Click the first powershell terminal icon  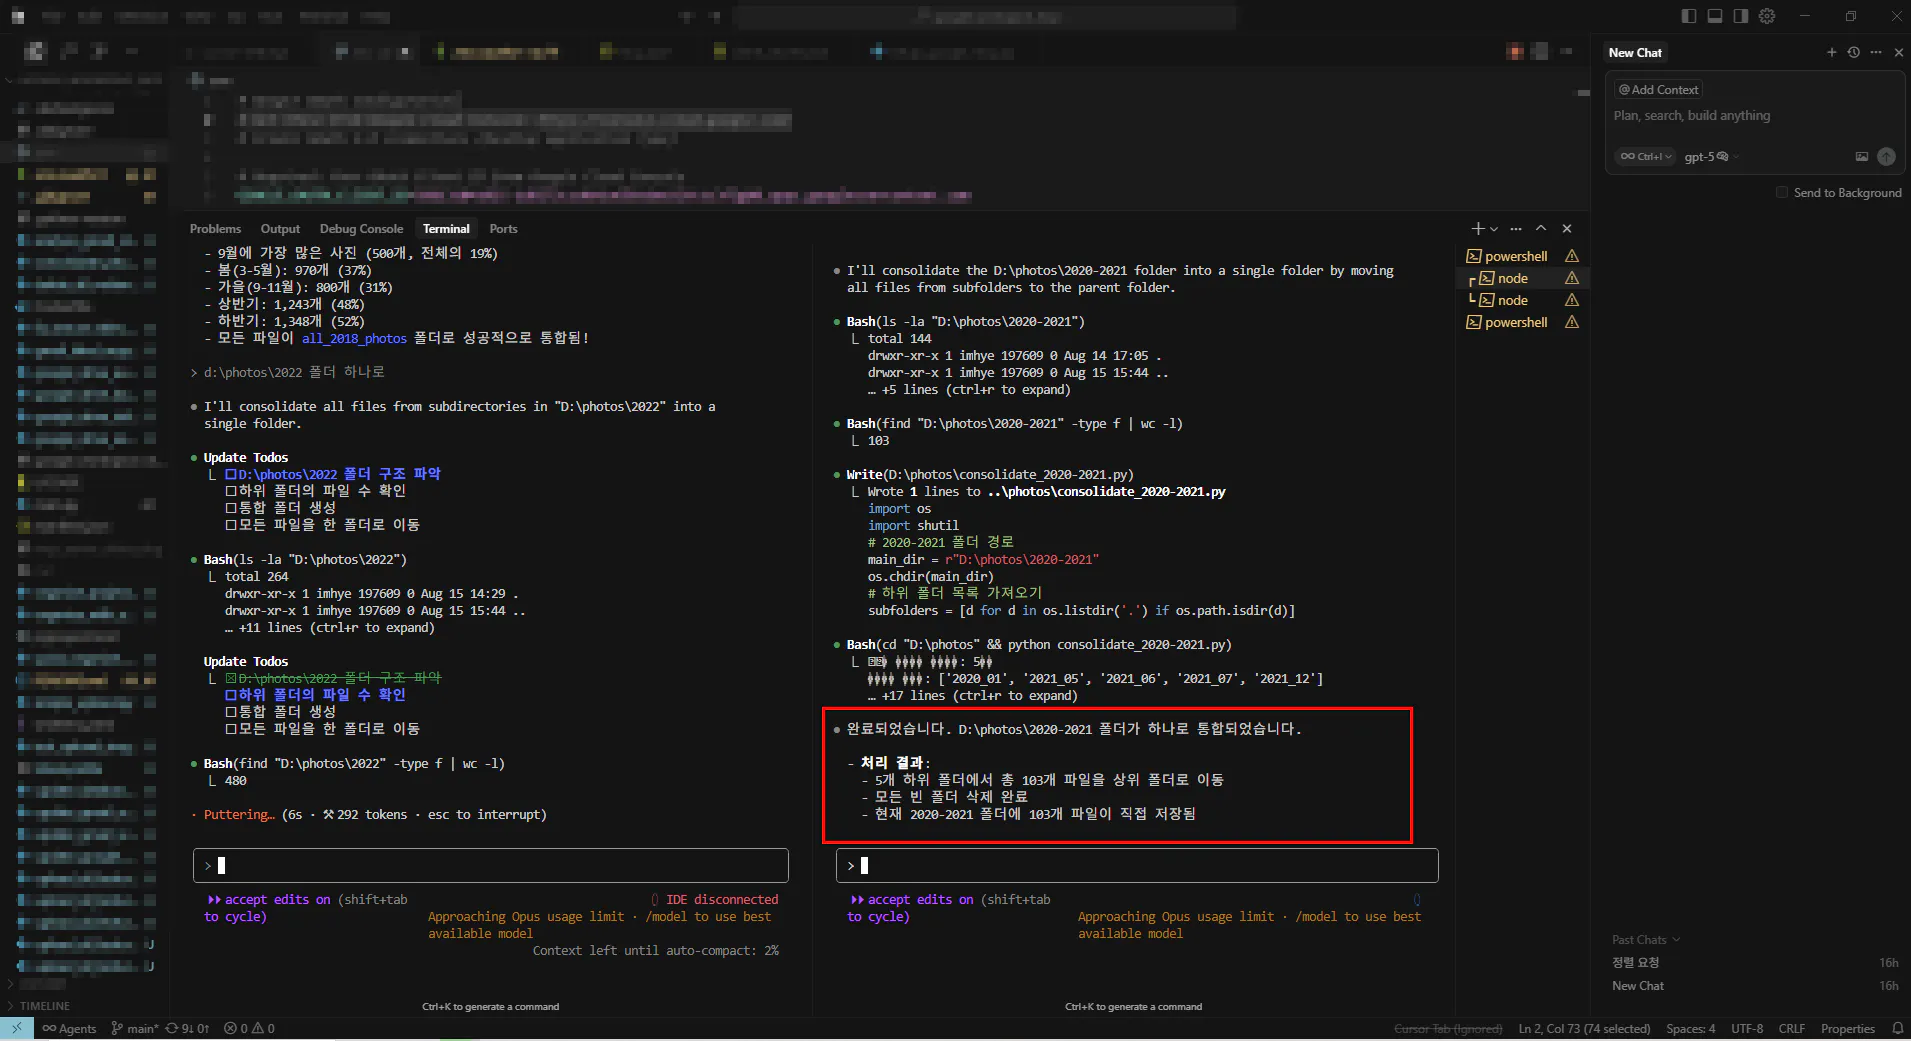(x=1474, y=256)
